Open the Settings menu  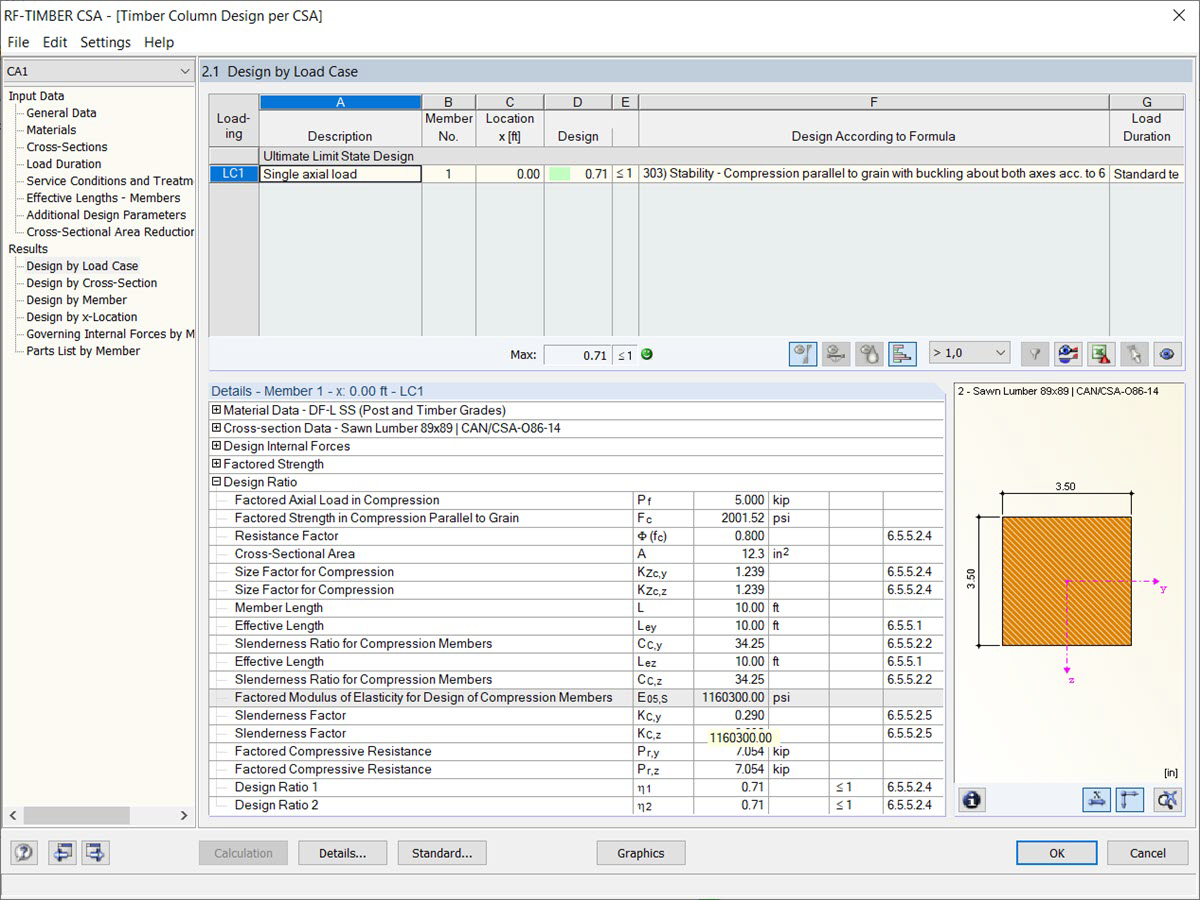(x=105, y=42)
